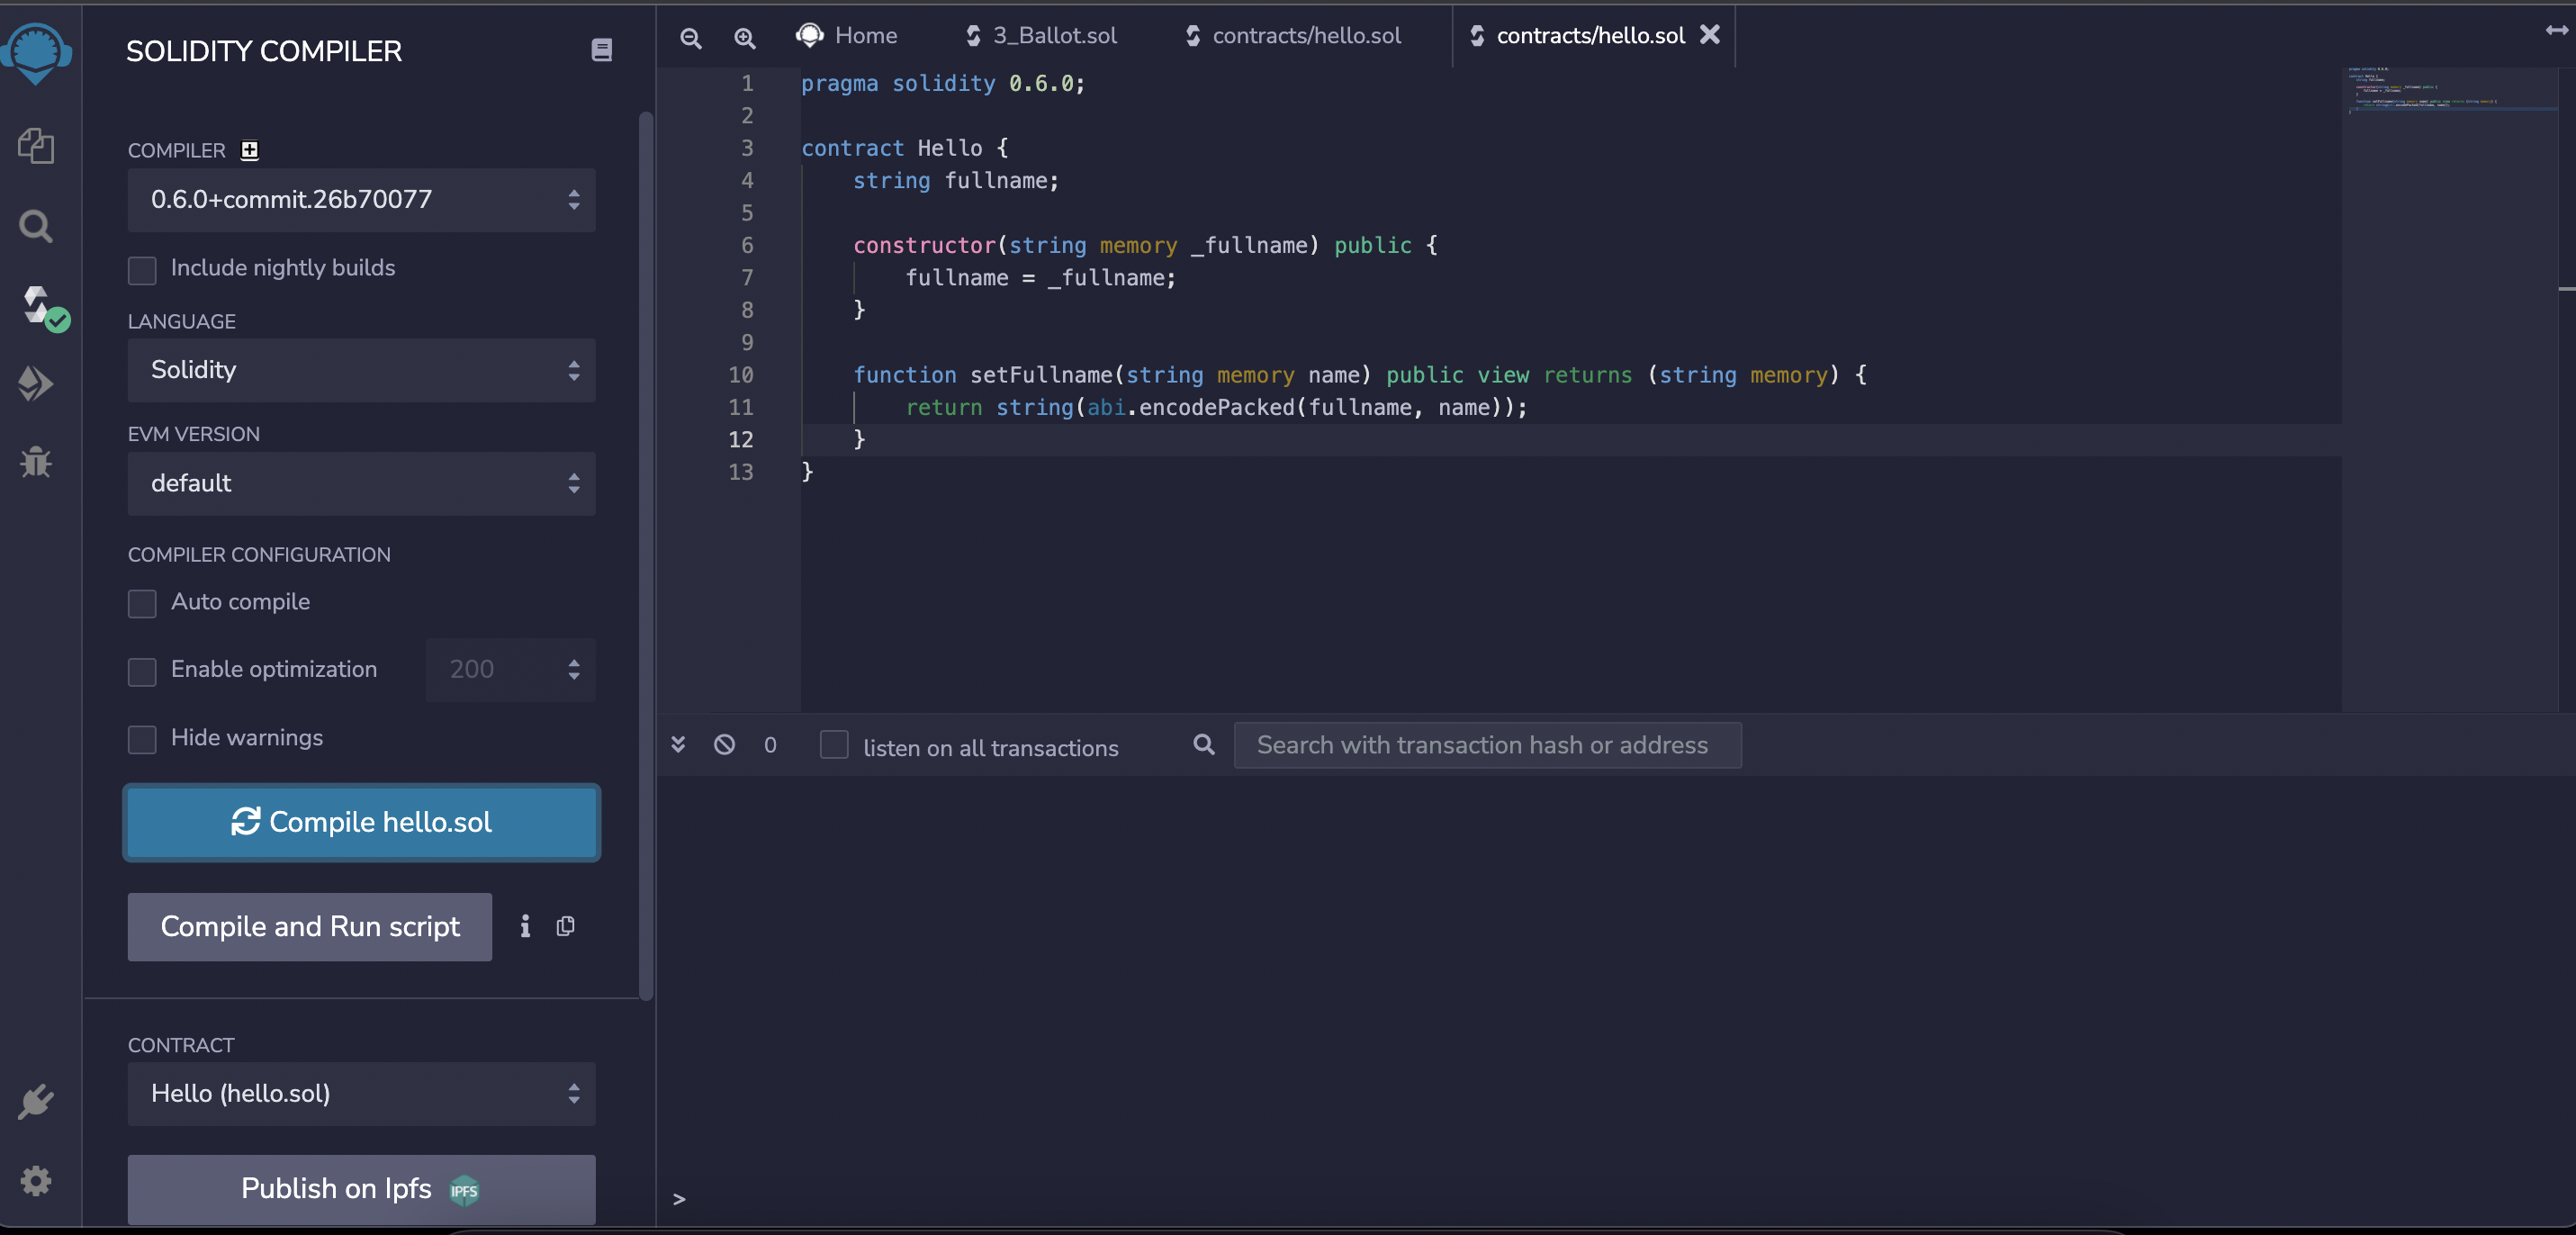The image size is (2576, 1235).
Task: Switch to the Home tab
Action: click(847, 36)
